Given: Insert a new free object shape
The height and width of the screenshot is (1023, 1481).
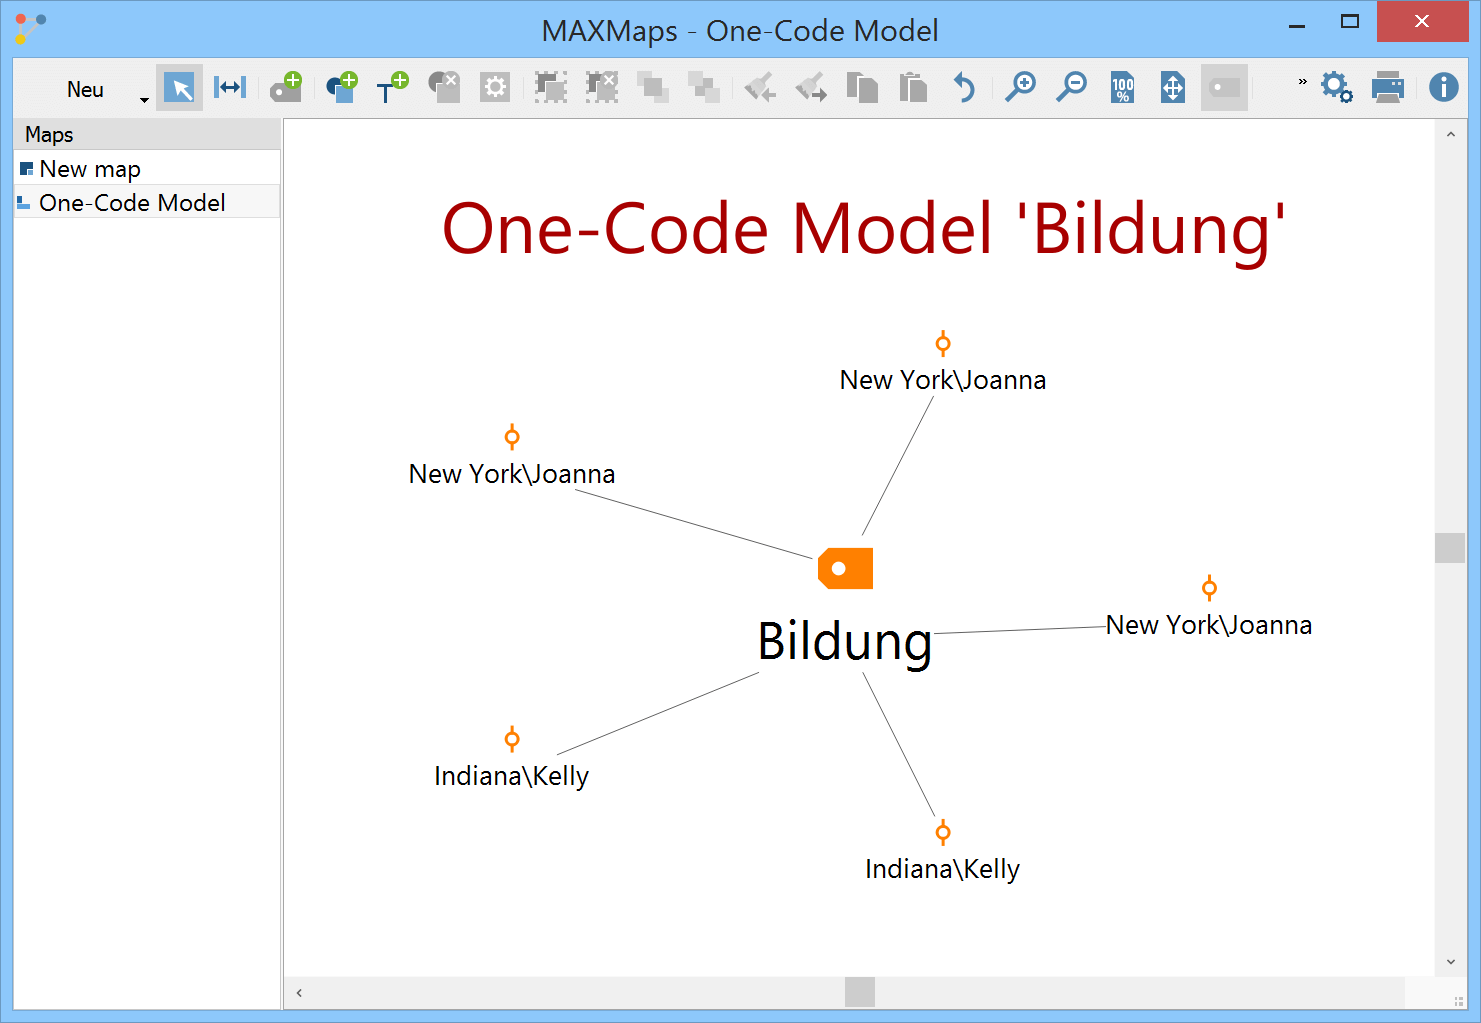Looking at the screenshot, I should coord(341,87).
